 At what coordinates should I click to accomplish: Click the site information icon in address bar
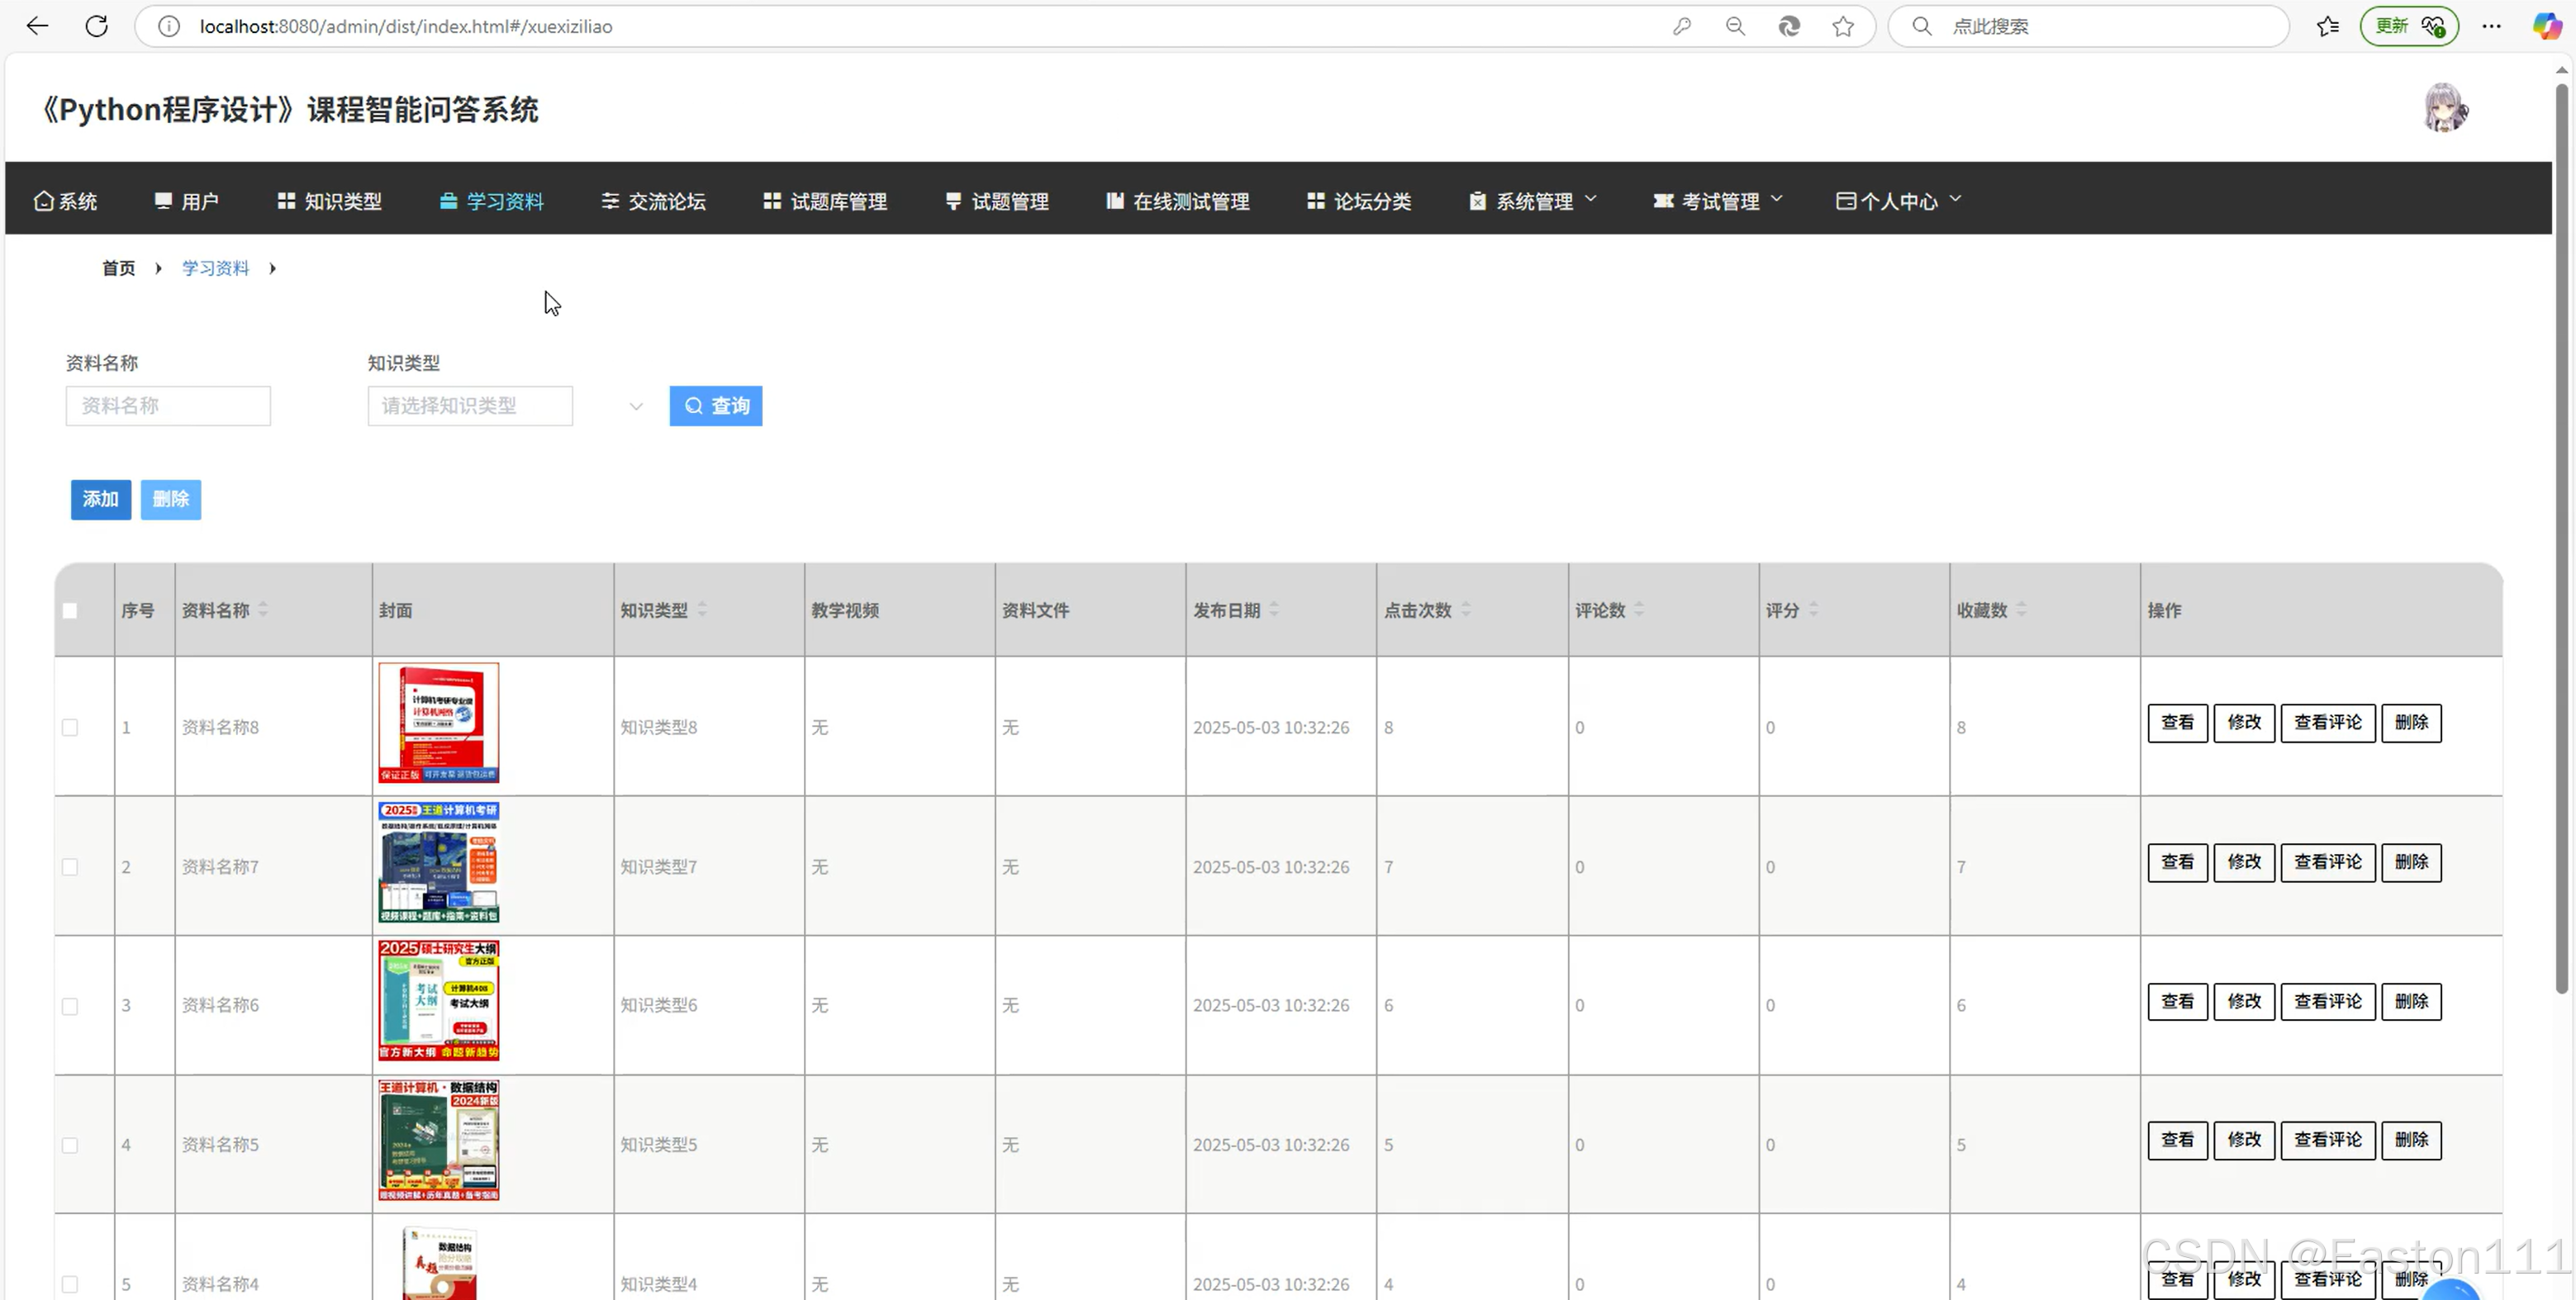tap(169, 26)
